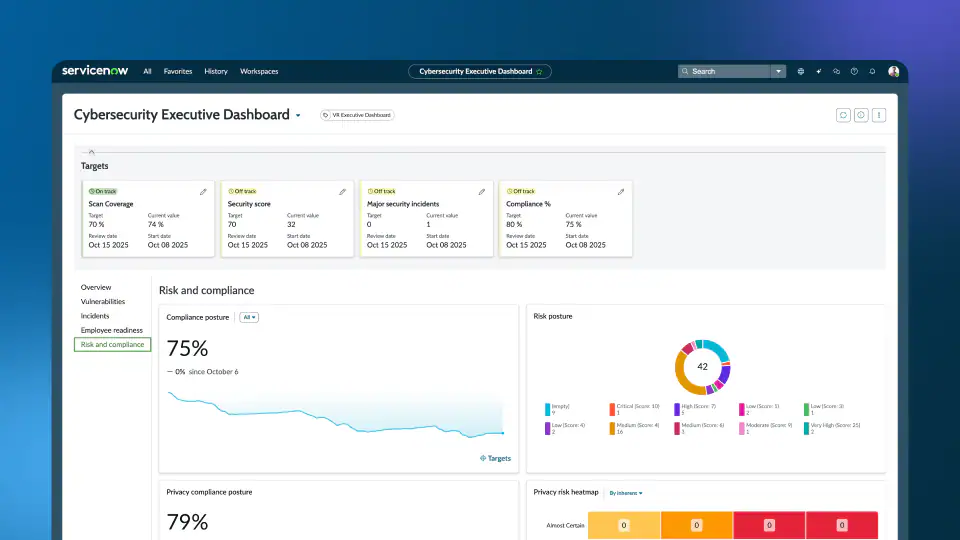Screen dimensions: 960x540
Task: Click the ServiceNow logo
Action: coord(95,71)
